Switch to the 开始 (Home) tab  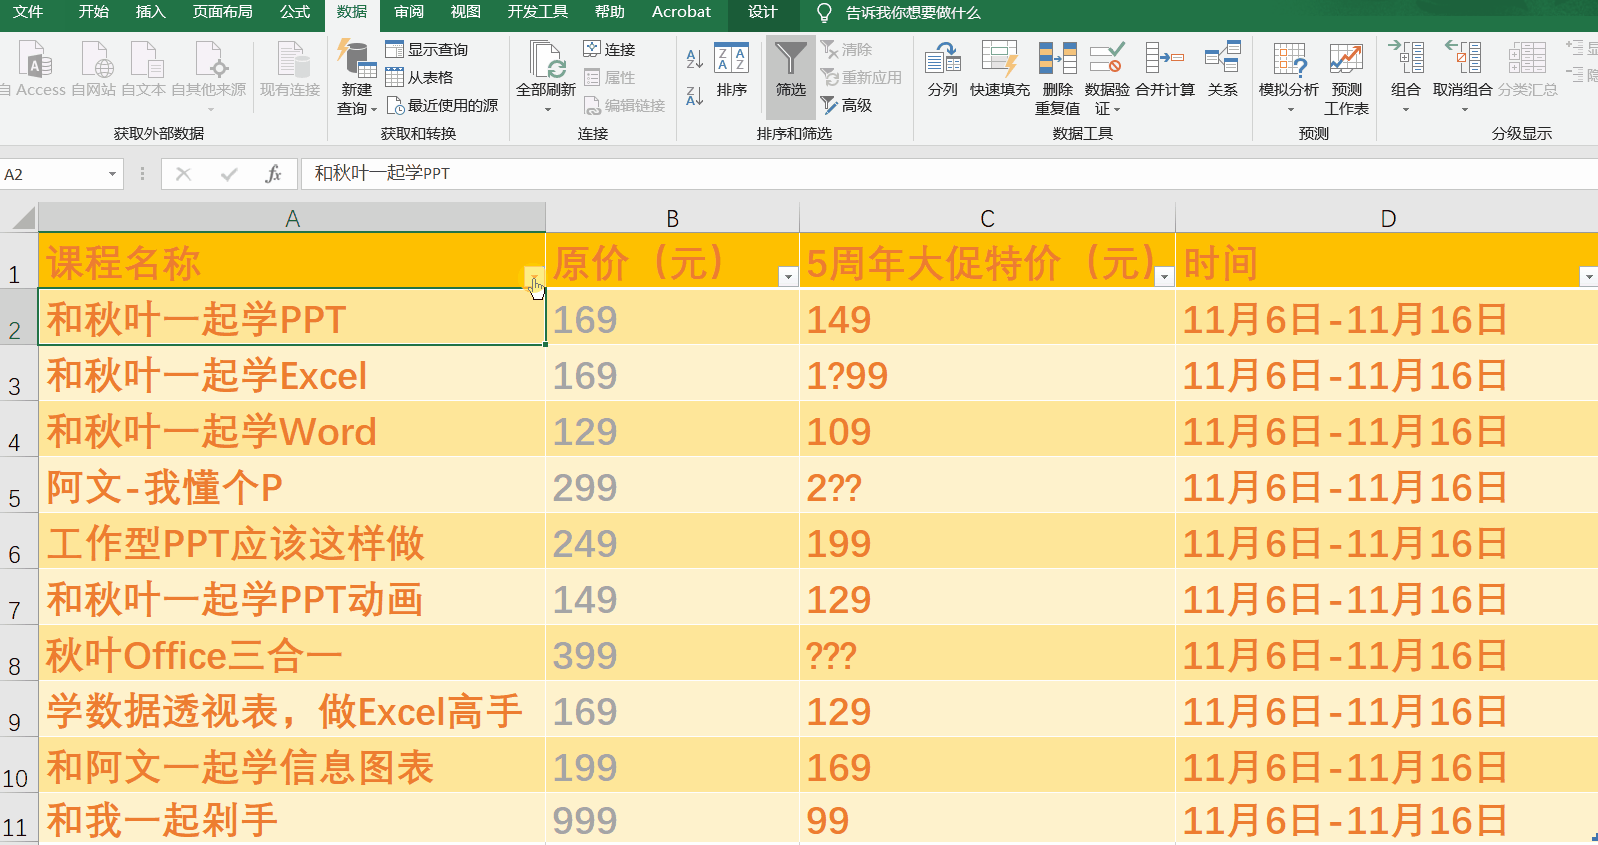click(x=93, y=12)
